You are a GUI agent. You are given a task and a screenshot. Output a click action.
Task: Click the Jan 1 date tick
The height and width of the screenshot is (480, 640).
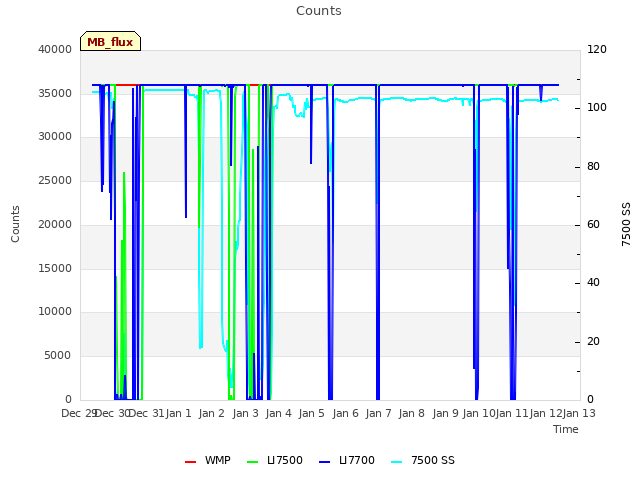[178, 413]
